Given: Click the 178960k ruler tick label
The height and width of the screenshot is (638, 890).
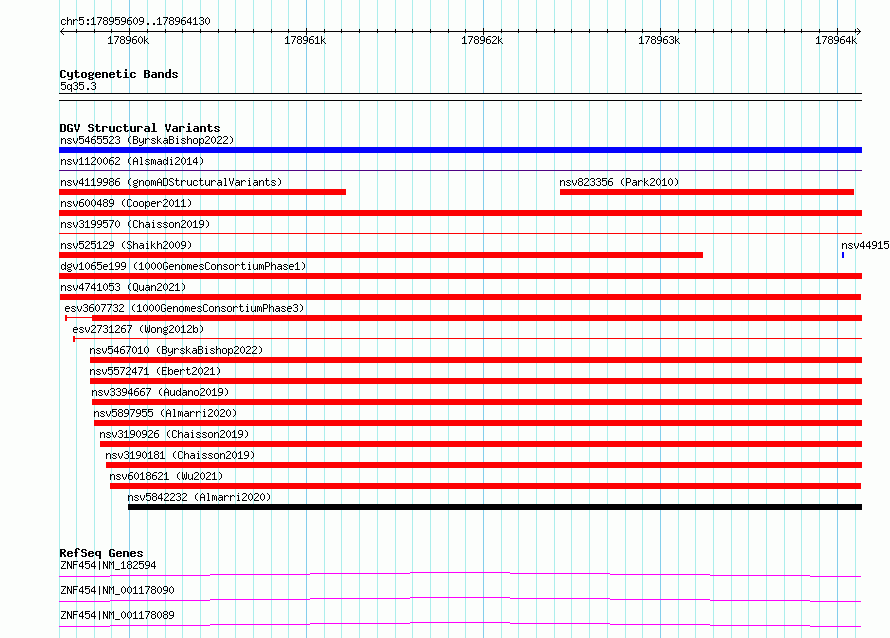Looking at the screenshot, I should pyautogui.click(x=128, y=40).
